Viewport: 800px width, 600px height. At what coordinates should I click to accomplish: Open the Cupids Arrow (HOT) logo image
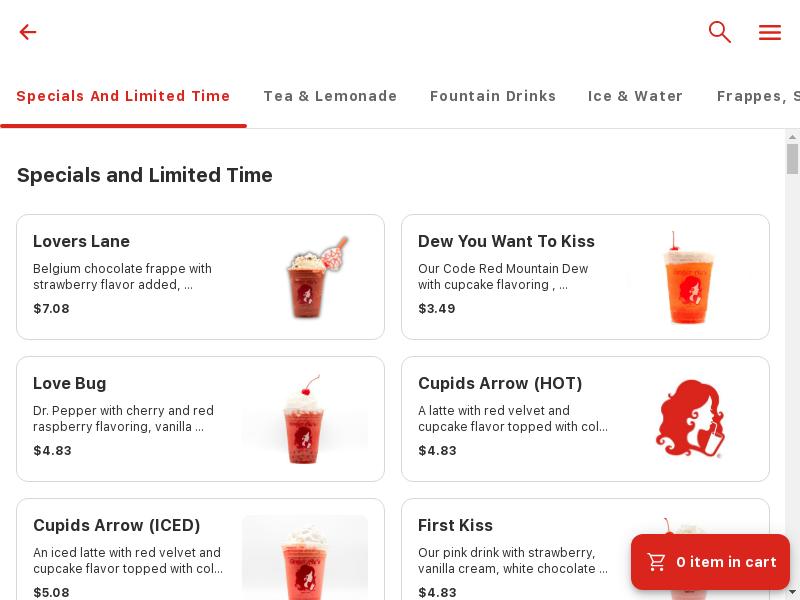(x=690, y=418)
